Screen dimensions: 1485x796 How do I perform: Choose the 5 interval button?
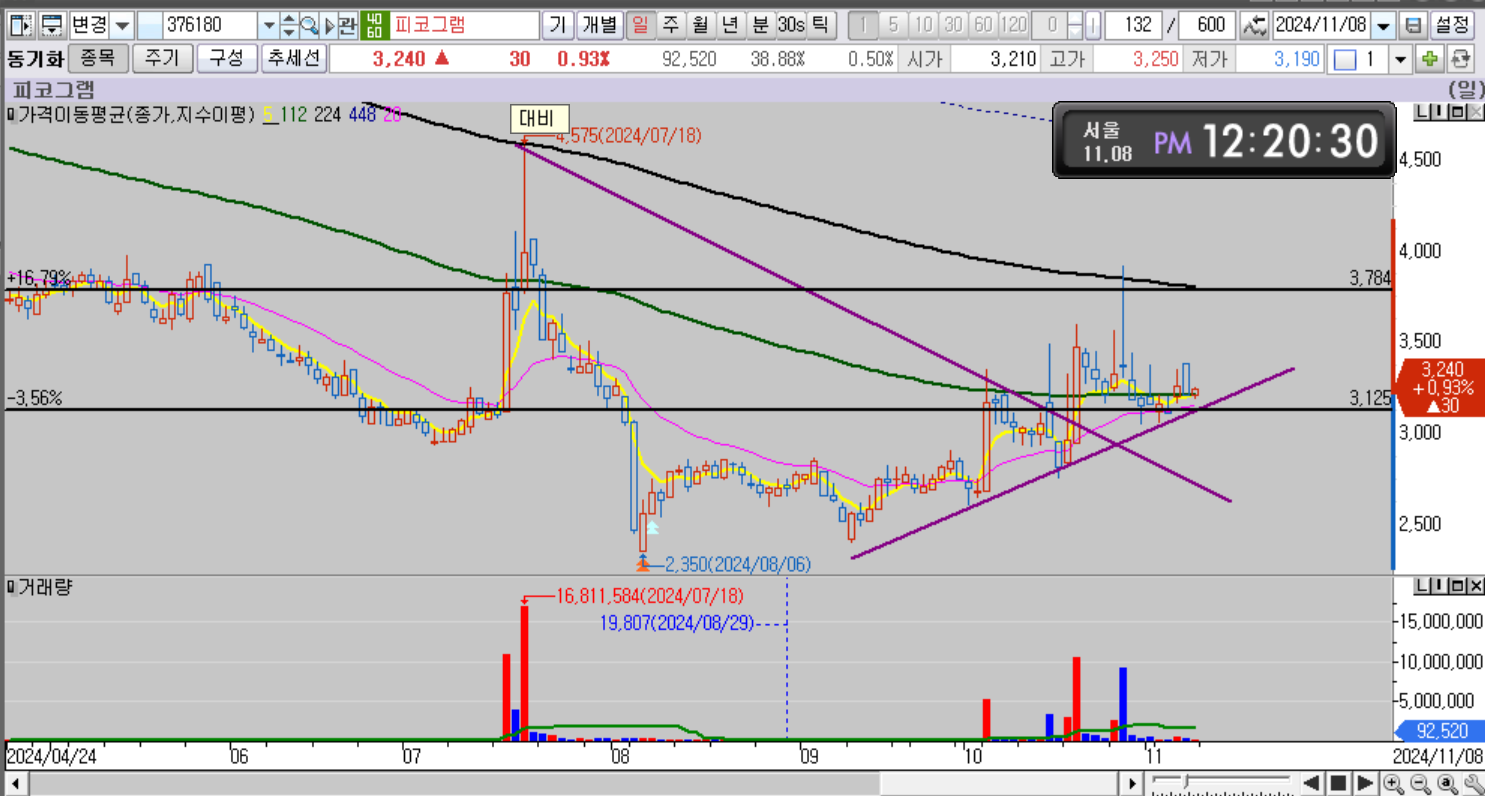pyautogui.click(x=893, y=25)
